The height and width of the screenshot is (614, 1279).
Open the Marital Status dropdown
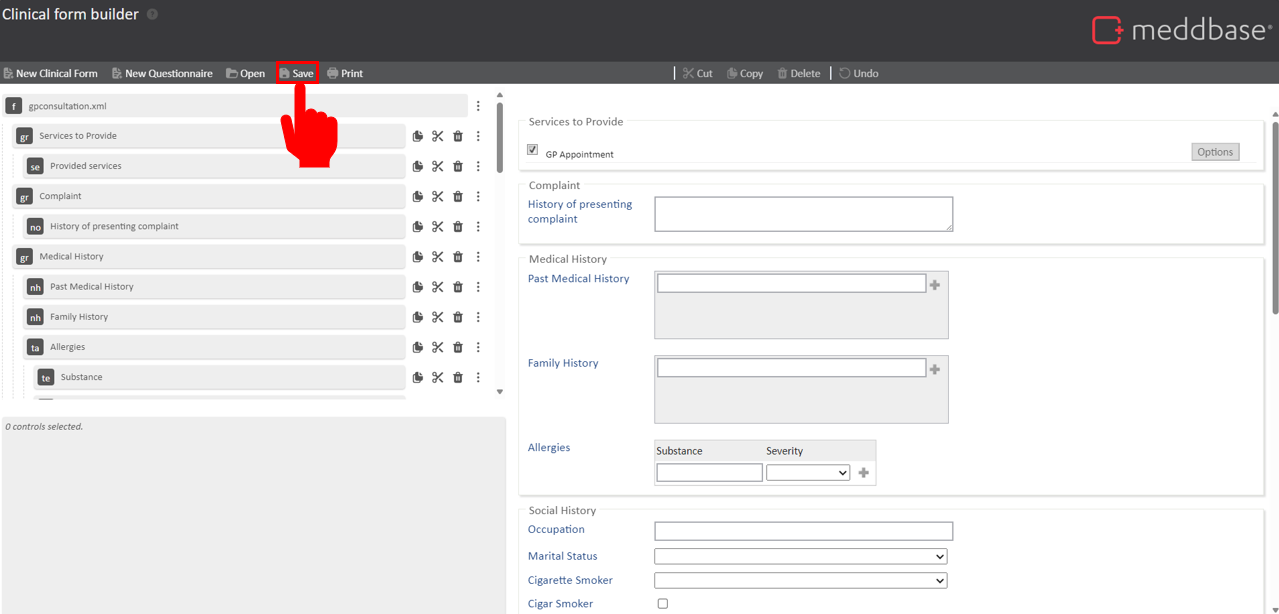(800, 556)
